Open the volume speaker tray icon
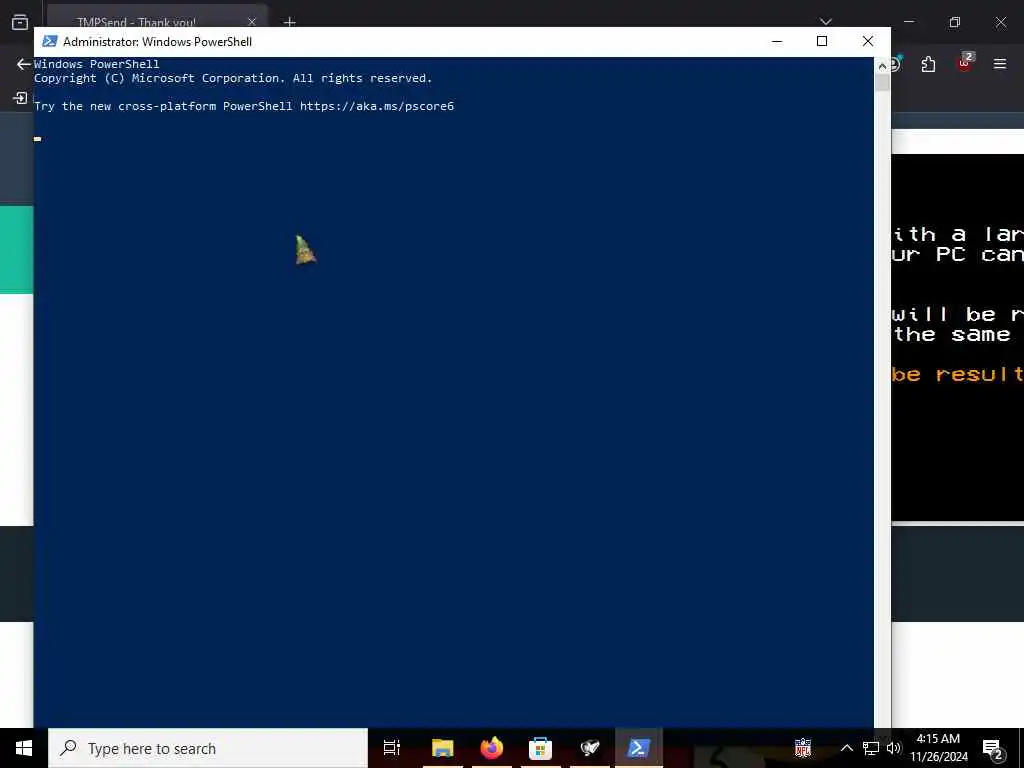The height and width of the screenshot is (768, 1024). click(x=893, y=748)
